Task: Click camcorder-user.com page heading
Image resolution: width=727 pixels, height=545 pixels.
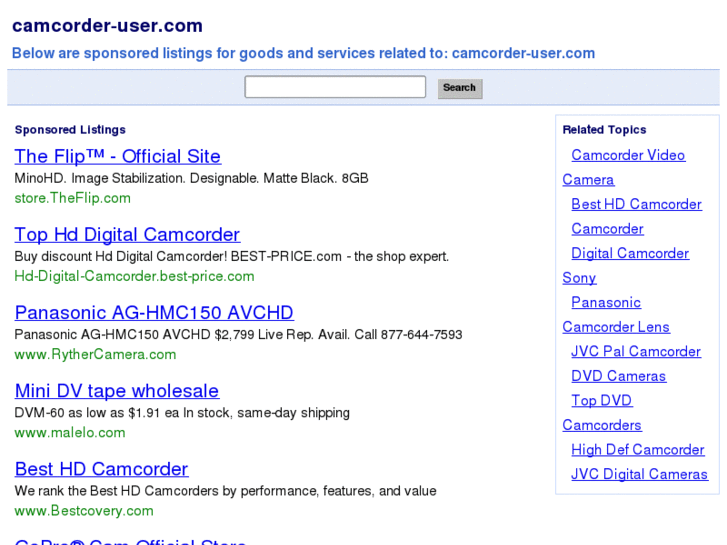Action: [107, 26]
